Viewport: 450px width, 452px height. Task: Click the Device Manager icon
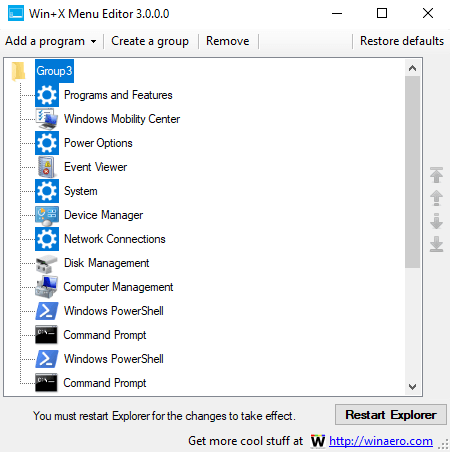[47, 215]
